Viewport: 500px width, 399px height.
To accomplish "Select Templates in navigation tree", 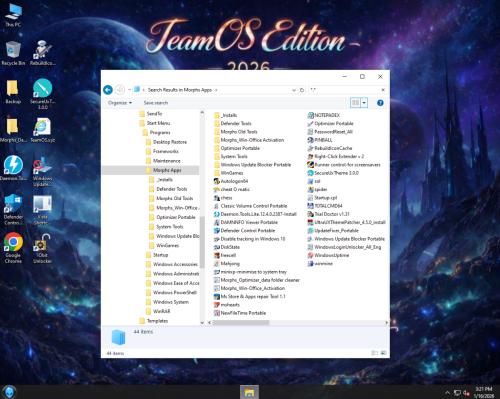I will (x=154, y=321).
